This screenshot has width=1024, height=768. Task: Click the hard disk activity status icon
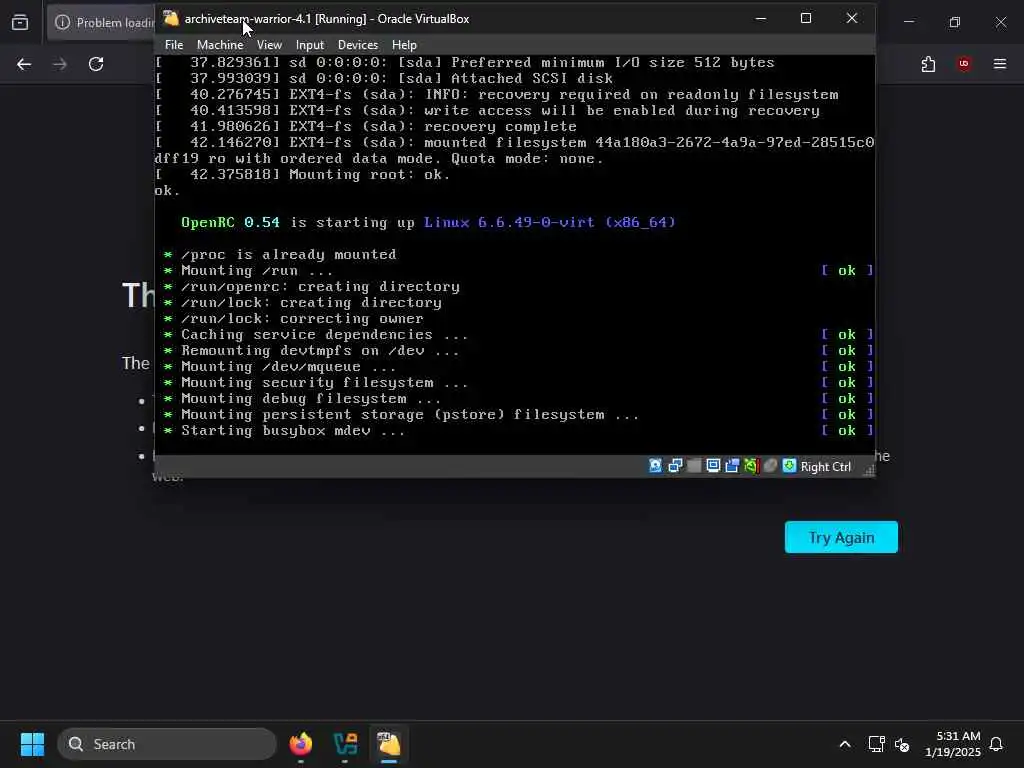click(656, 466)
